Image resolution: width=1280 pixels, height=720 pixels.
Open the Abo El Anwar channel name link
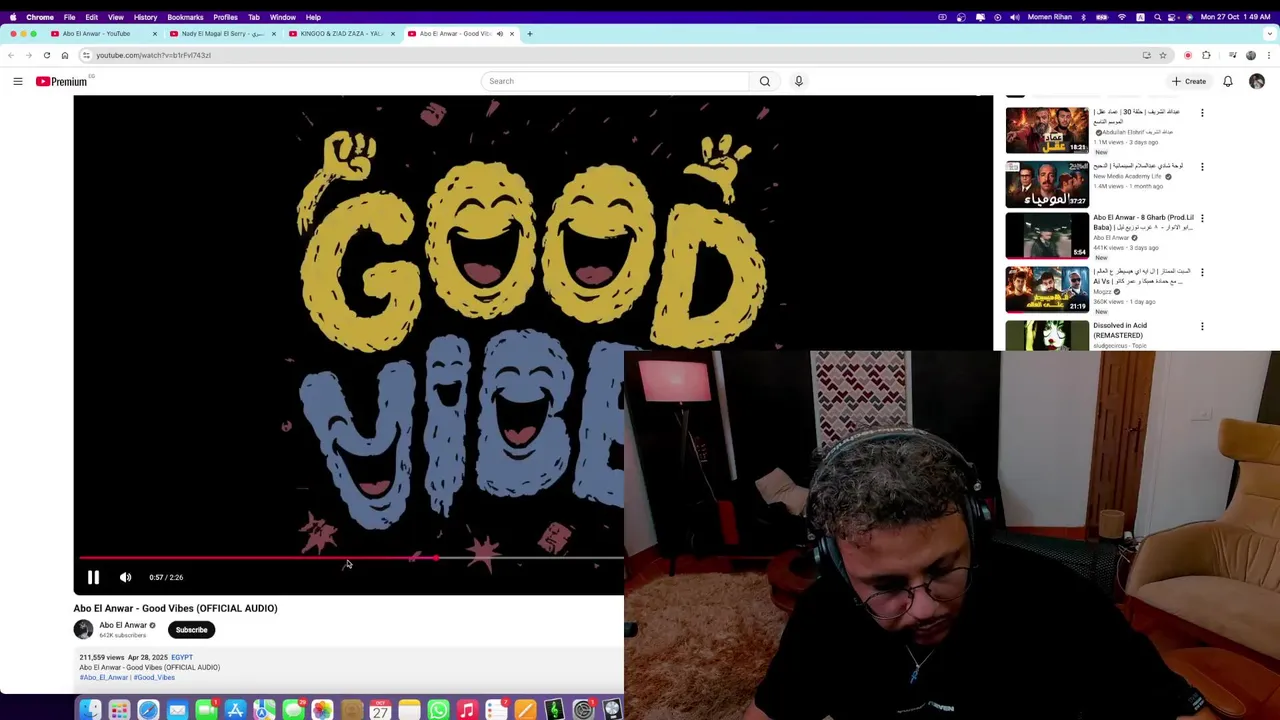tap(123, 625)
